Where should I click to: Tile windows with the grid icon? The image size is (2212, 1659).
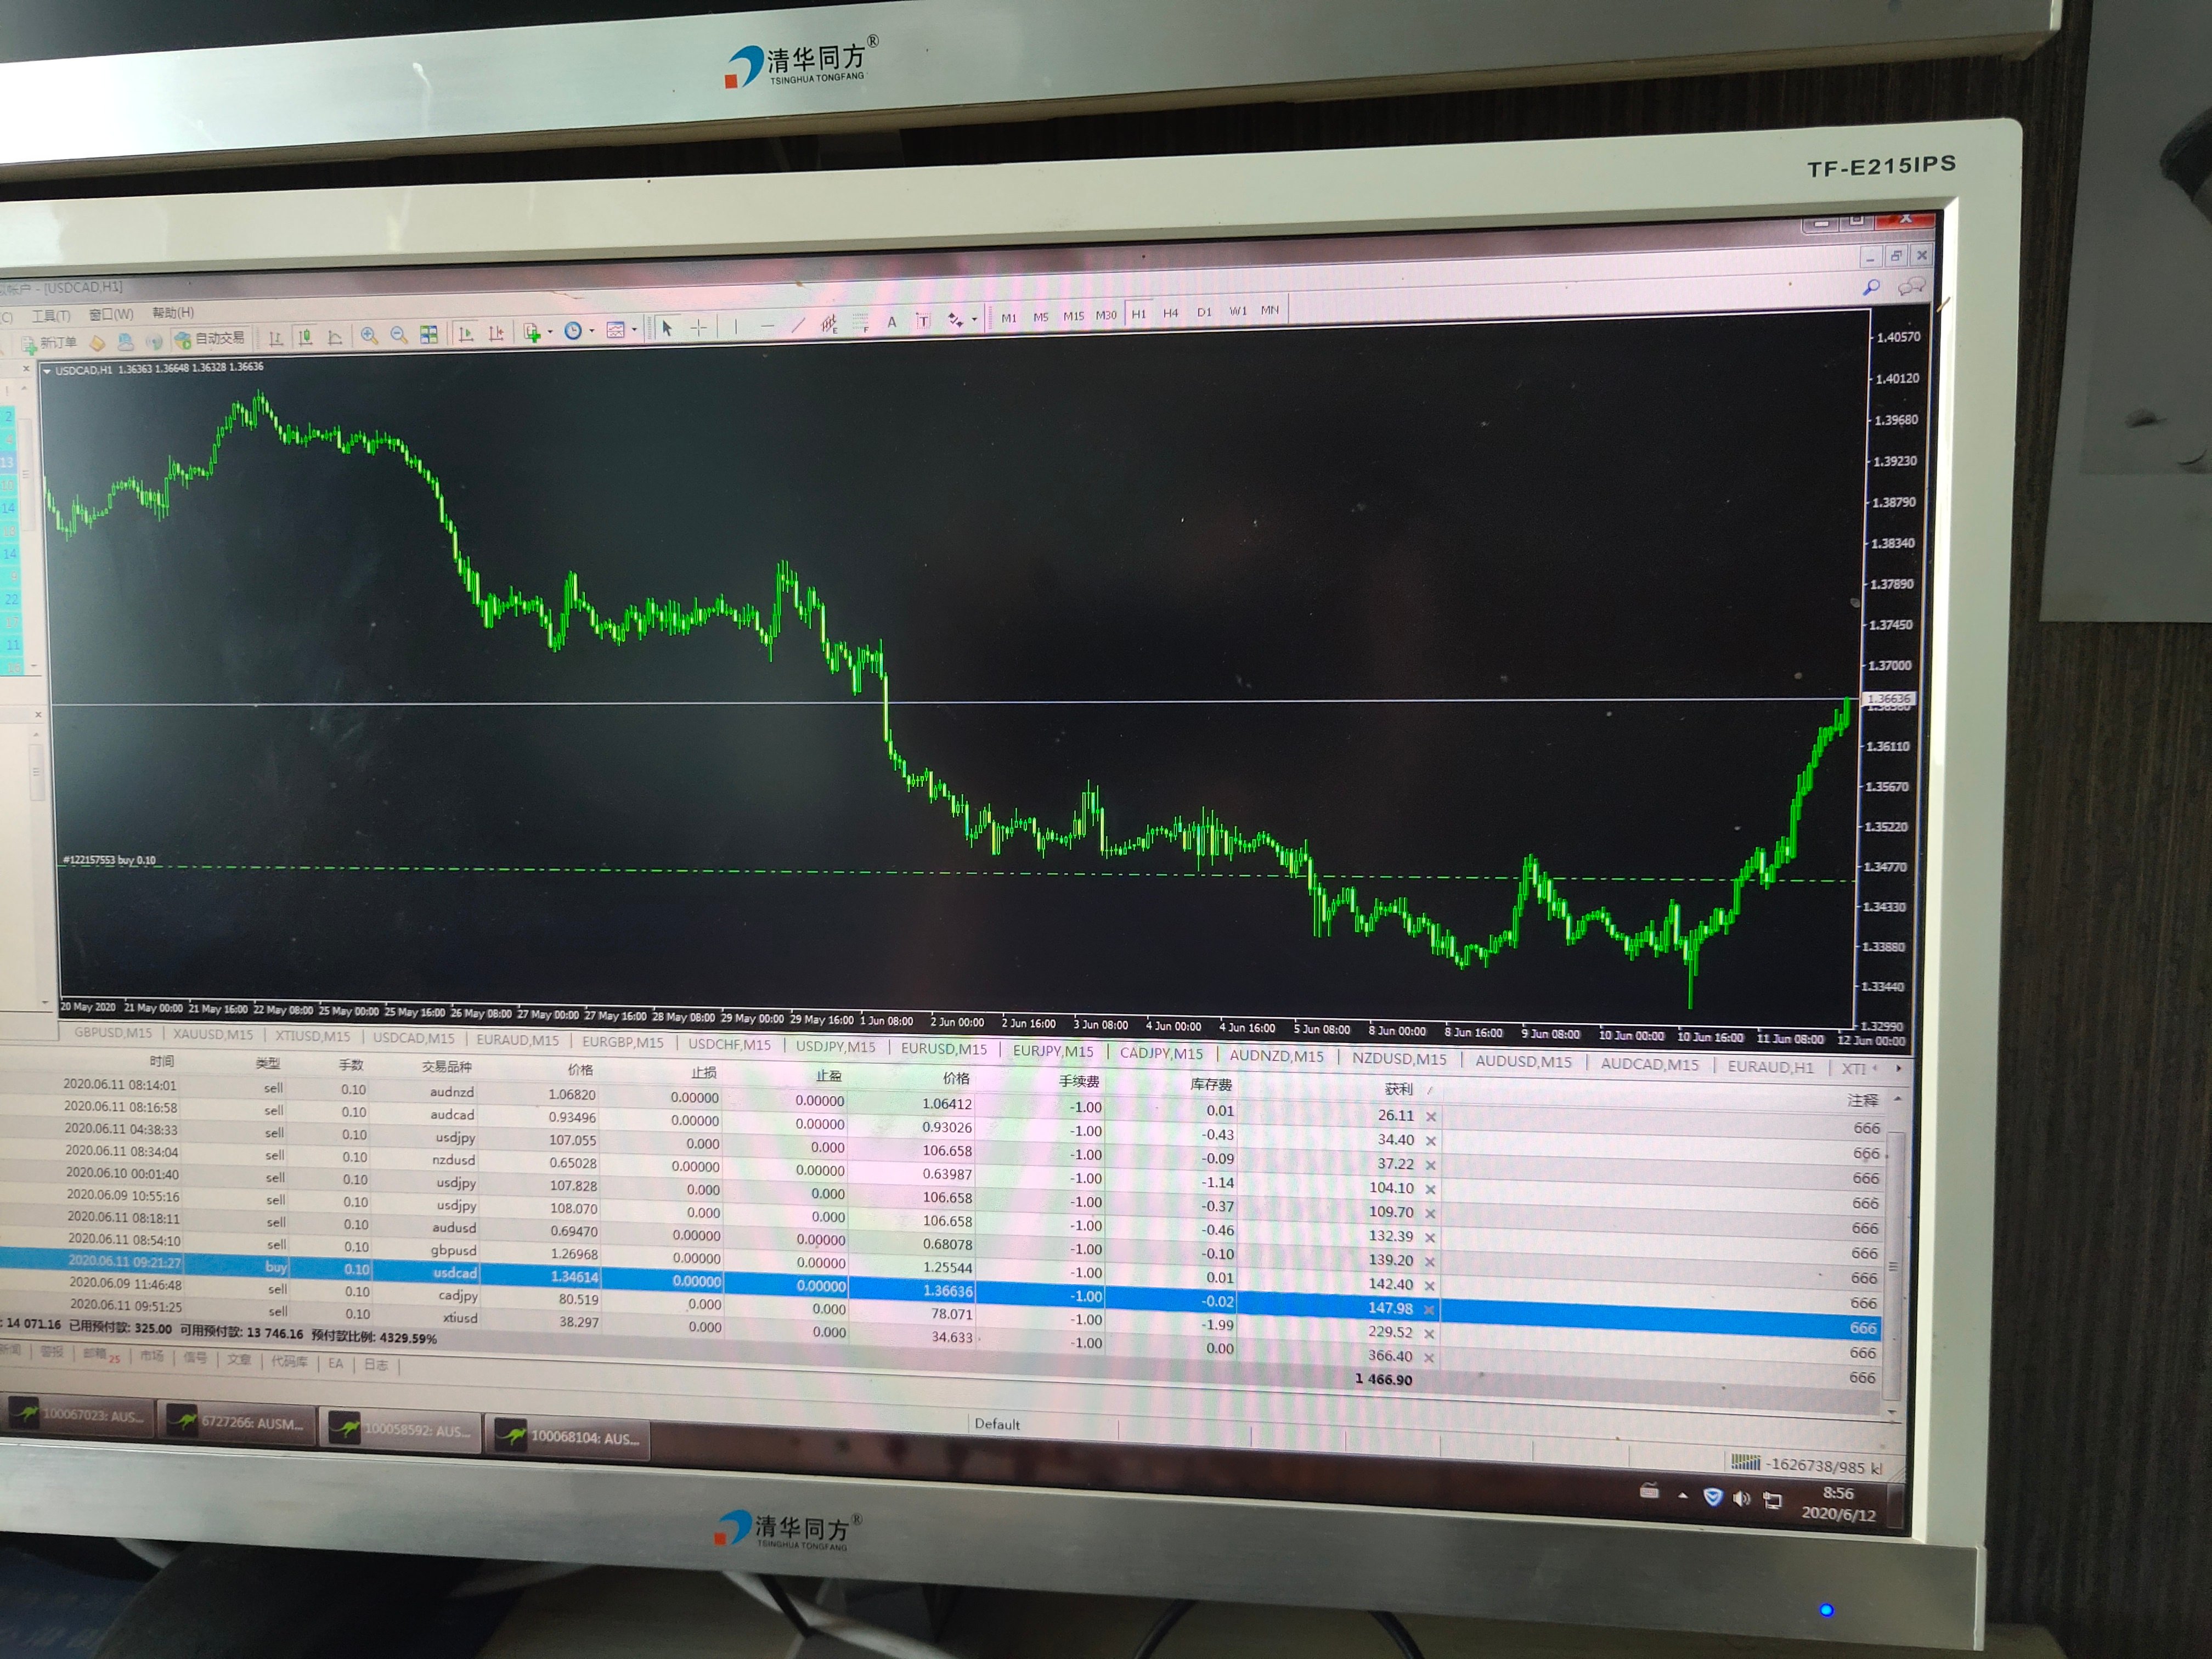click(429, 334)
